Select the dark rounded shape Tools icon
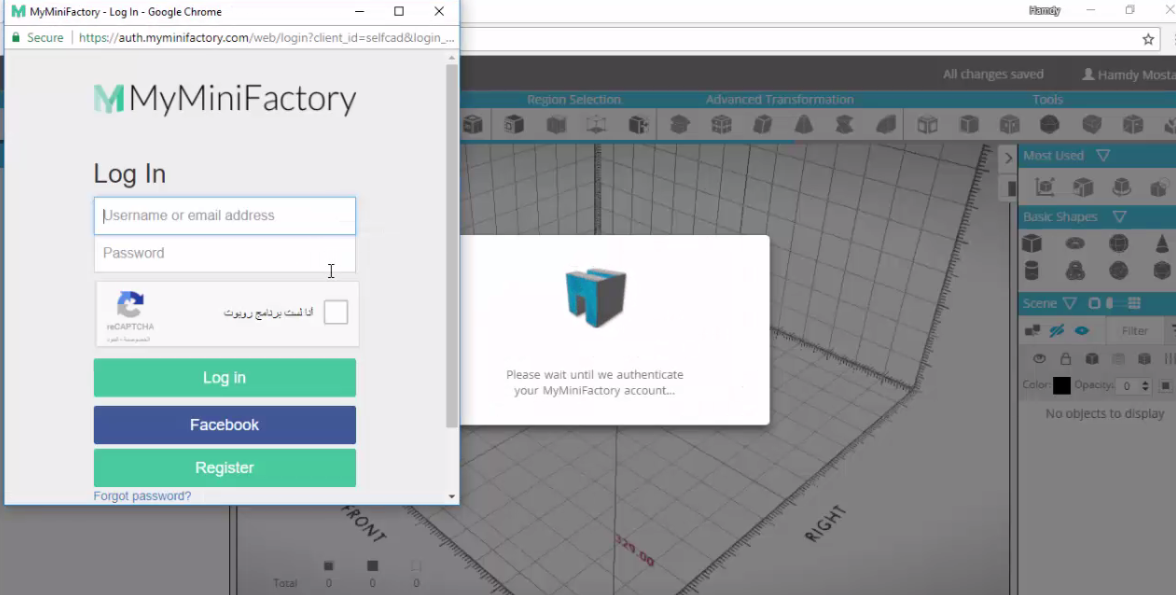The height and width of the screenshot is (595, 1176). point(1050,124)
